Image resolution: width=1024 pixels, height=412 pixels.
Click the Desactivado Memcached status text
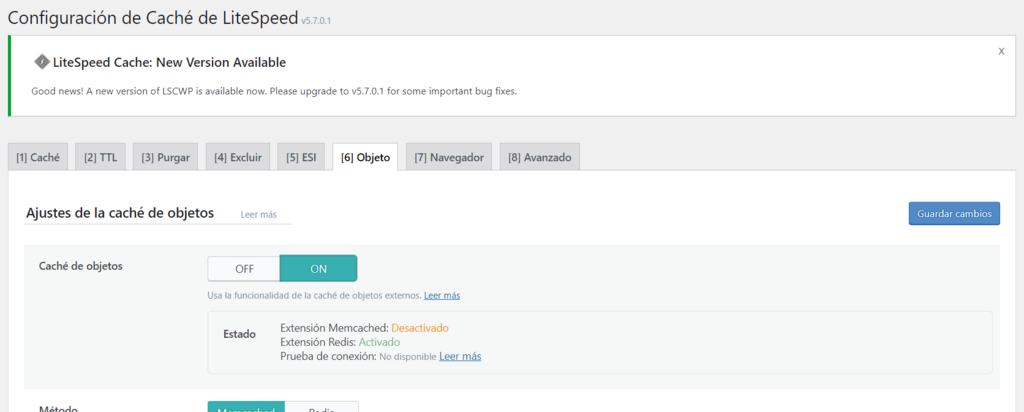(420, 328)
